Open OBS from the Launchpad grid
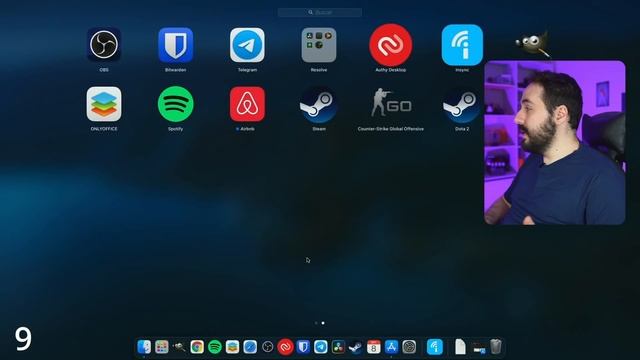640x360 pixels. click(104, 45)
